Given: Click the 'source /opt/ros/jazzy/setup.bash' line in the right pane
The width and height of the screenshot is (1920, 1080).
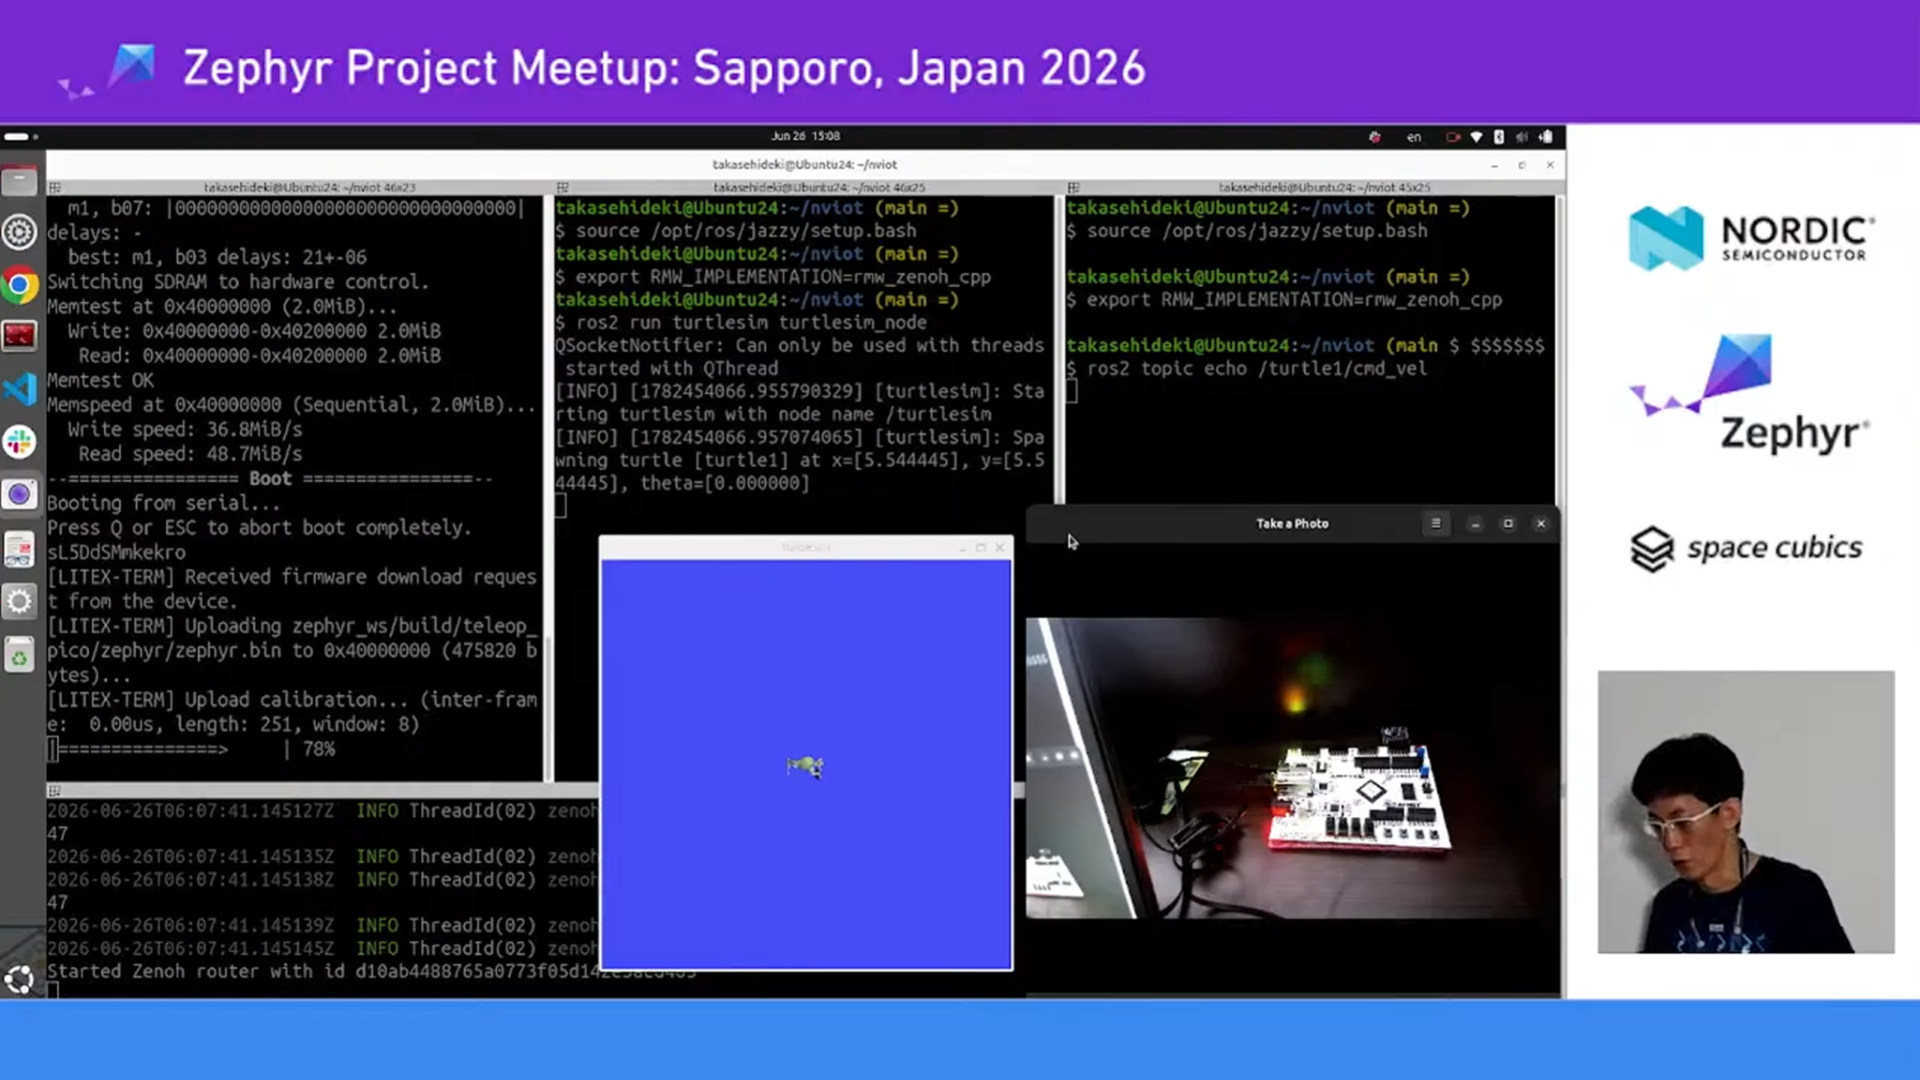Looking at the screenshot, I should [x=1257, y=231].
